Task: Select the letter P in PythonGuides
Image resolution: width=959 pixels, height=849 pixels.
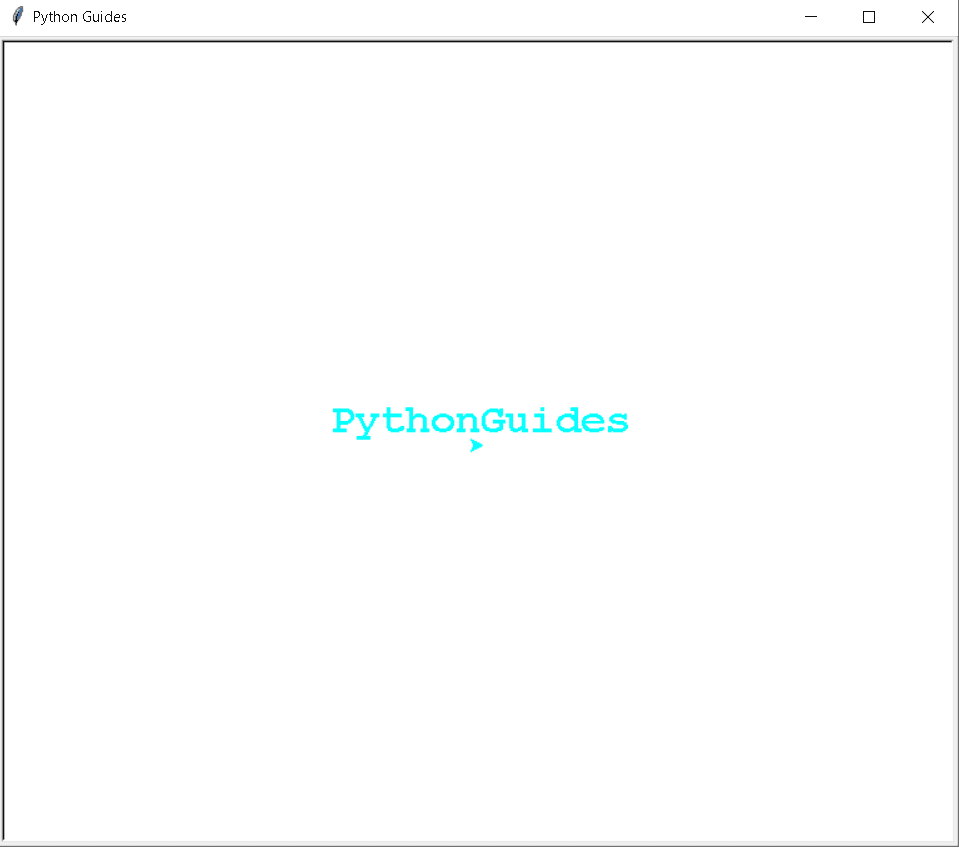Action: 343,421
